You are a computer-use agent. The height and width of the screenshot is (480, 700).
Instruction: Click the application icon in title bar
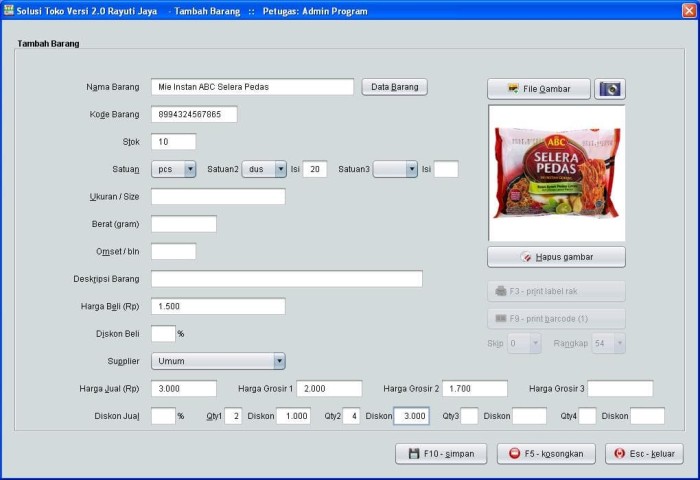tap(8, 10)
